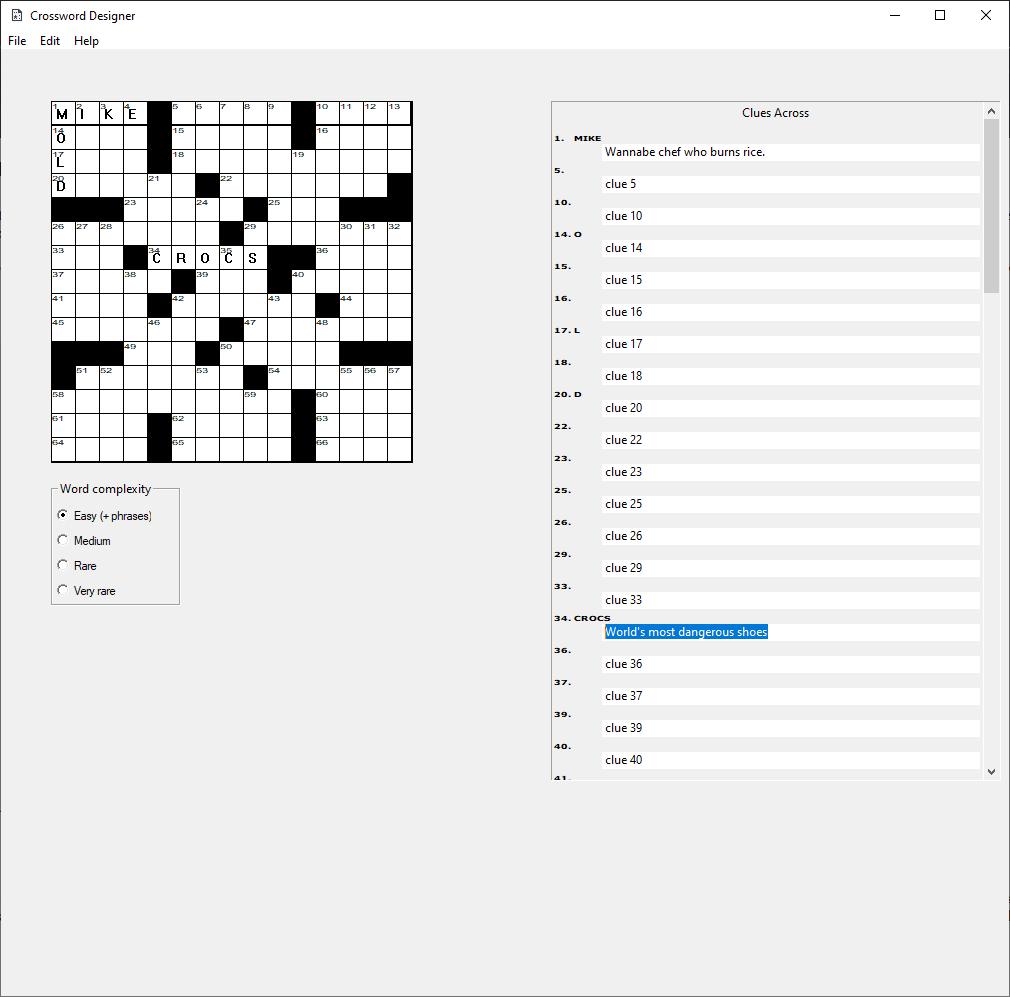Click the 'clue 14' input field
Viewport: 1010px width, 997px height.
point(791,248)
